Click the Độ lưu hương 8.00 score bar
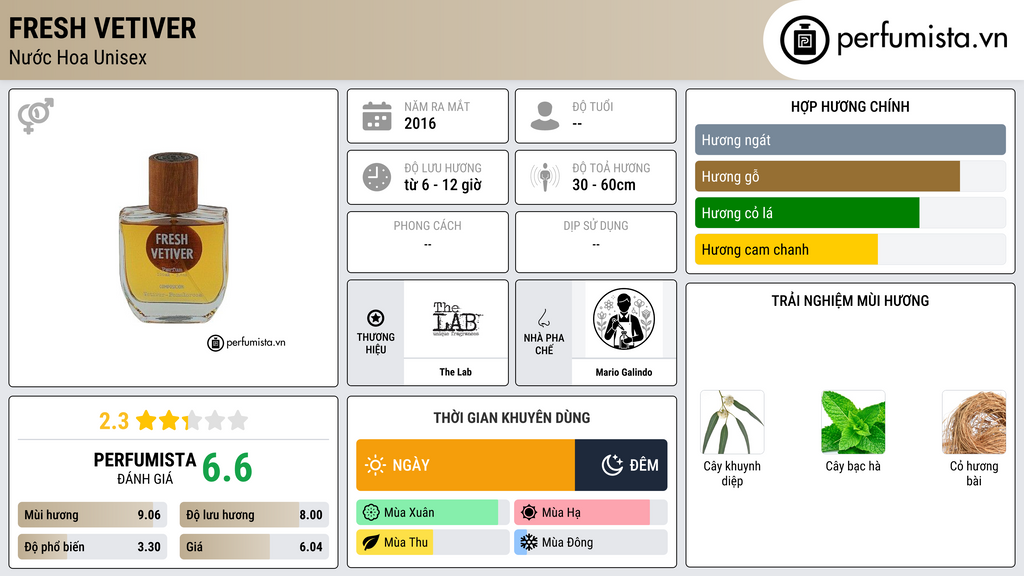The image size is (1024, 576). pos(254,515)
